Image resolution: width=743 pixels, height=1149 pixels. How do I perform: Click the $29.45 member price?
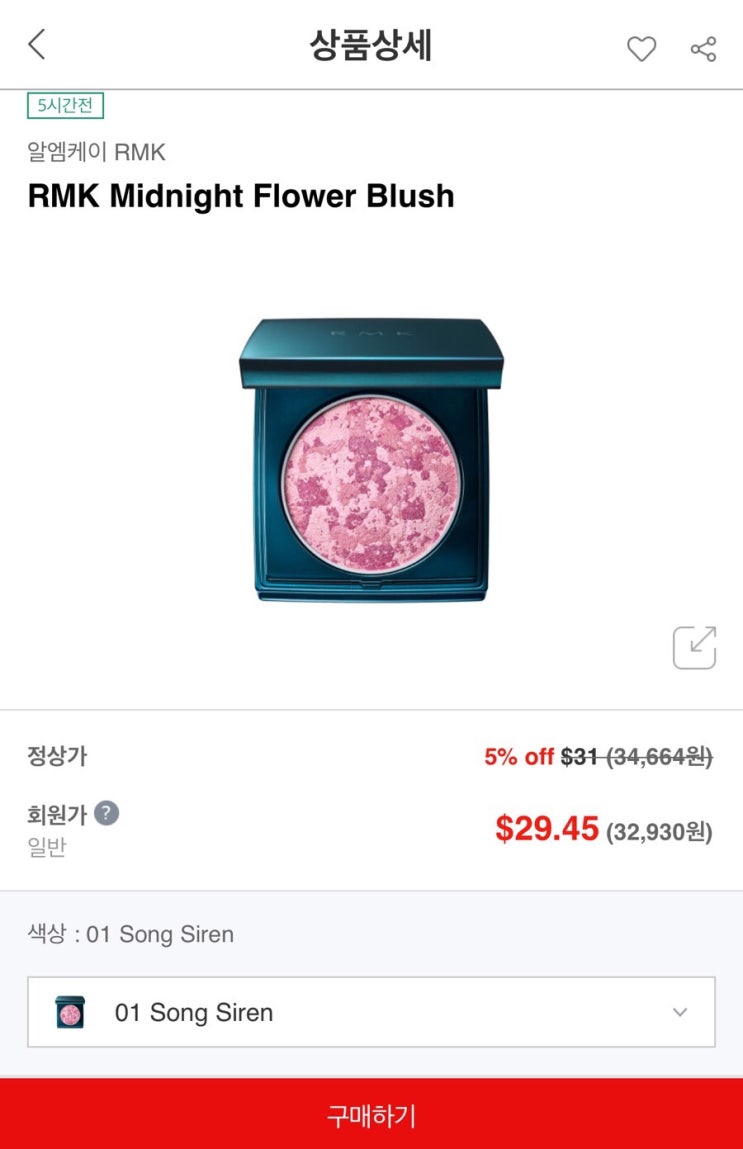(x=547, y=828)
